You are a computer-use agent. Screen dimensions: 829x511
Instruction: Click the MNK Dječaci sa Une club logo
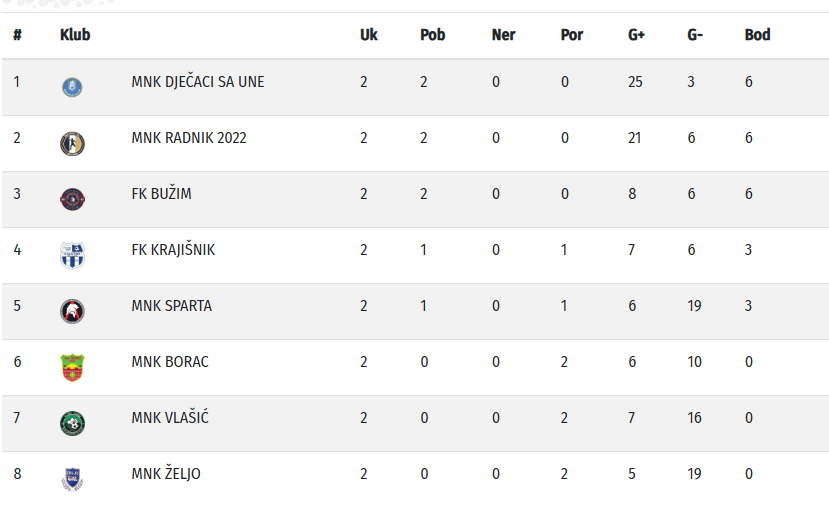point(72,87)
